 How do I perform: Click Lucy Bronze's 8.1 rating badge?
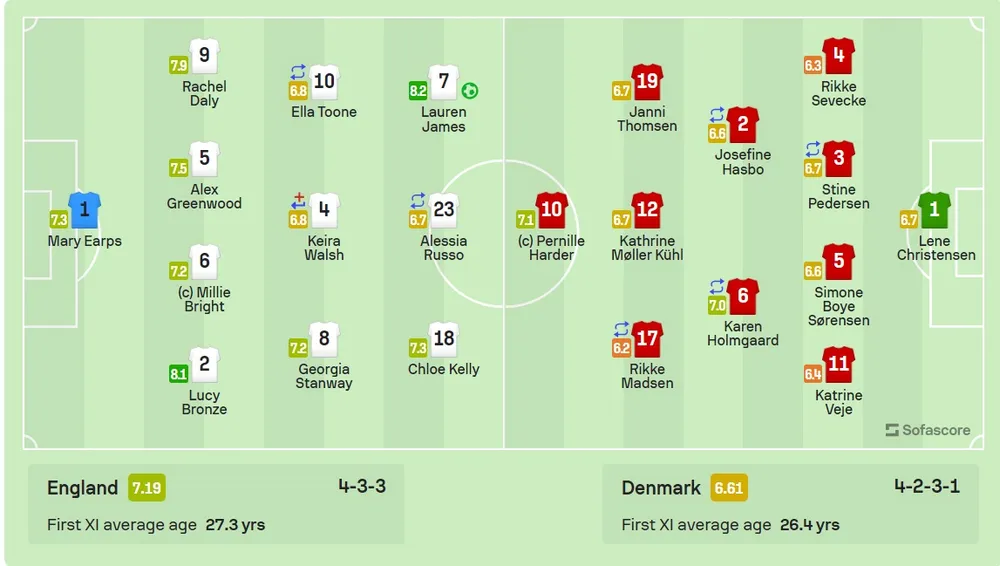coord(178,374)
